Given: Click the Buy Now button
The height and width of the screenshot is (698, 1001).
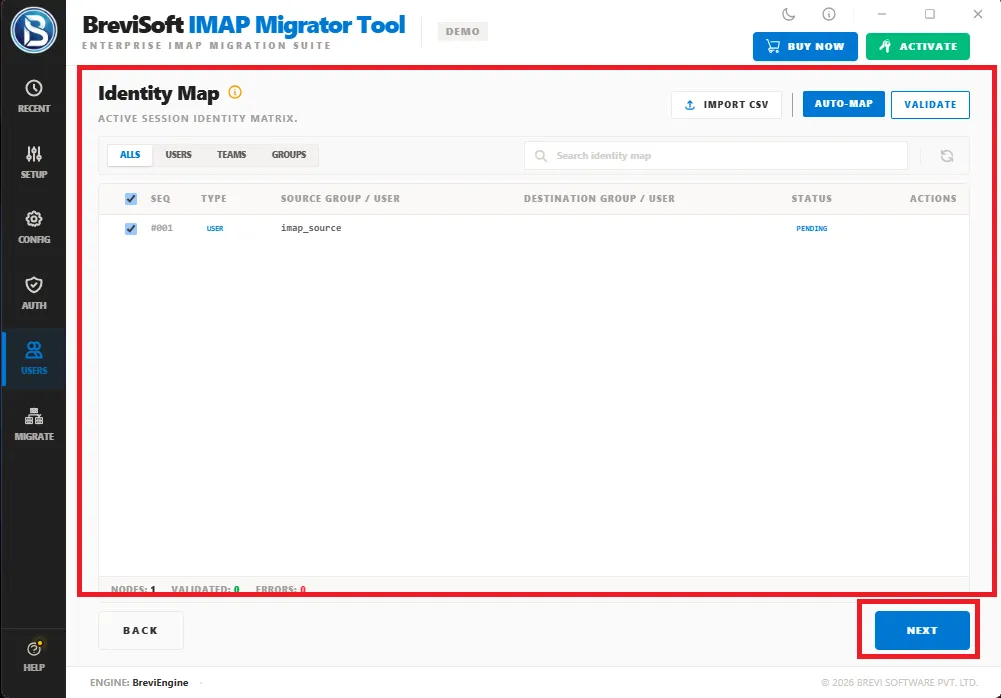Looking at the screenshot, I should [805, 46].
